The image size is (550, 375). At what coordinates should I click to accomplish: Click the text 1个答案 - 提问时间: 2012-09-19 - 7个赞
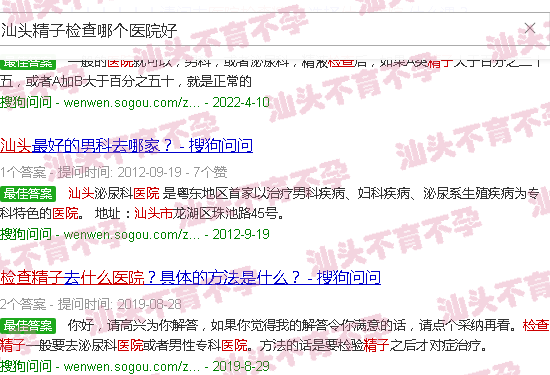[x=113, y=172]
